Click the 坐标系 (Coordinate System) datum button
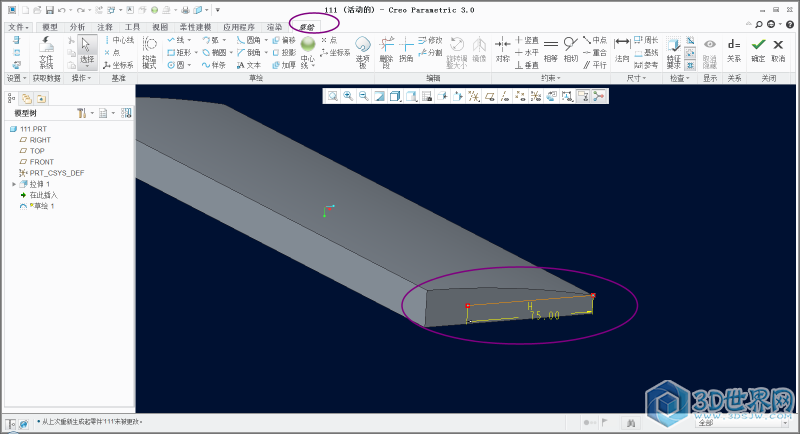This screenshot has height=434, width=800. [x=118, y=65]
